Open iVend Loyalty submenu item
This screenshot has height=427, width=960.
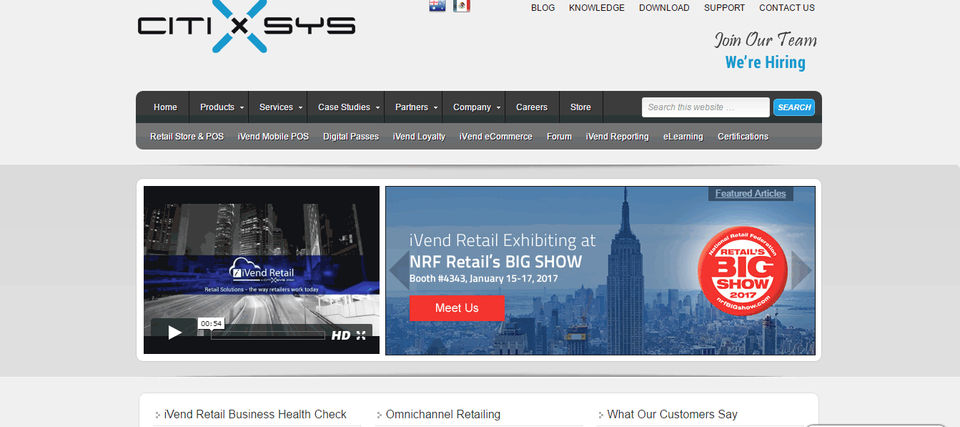pyautogui.click(x=419, y=137)
